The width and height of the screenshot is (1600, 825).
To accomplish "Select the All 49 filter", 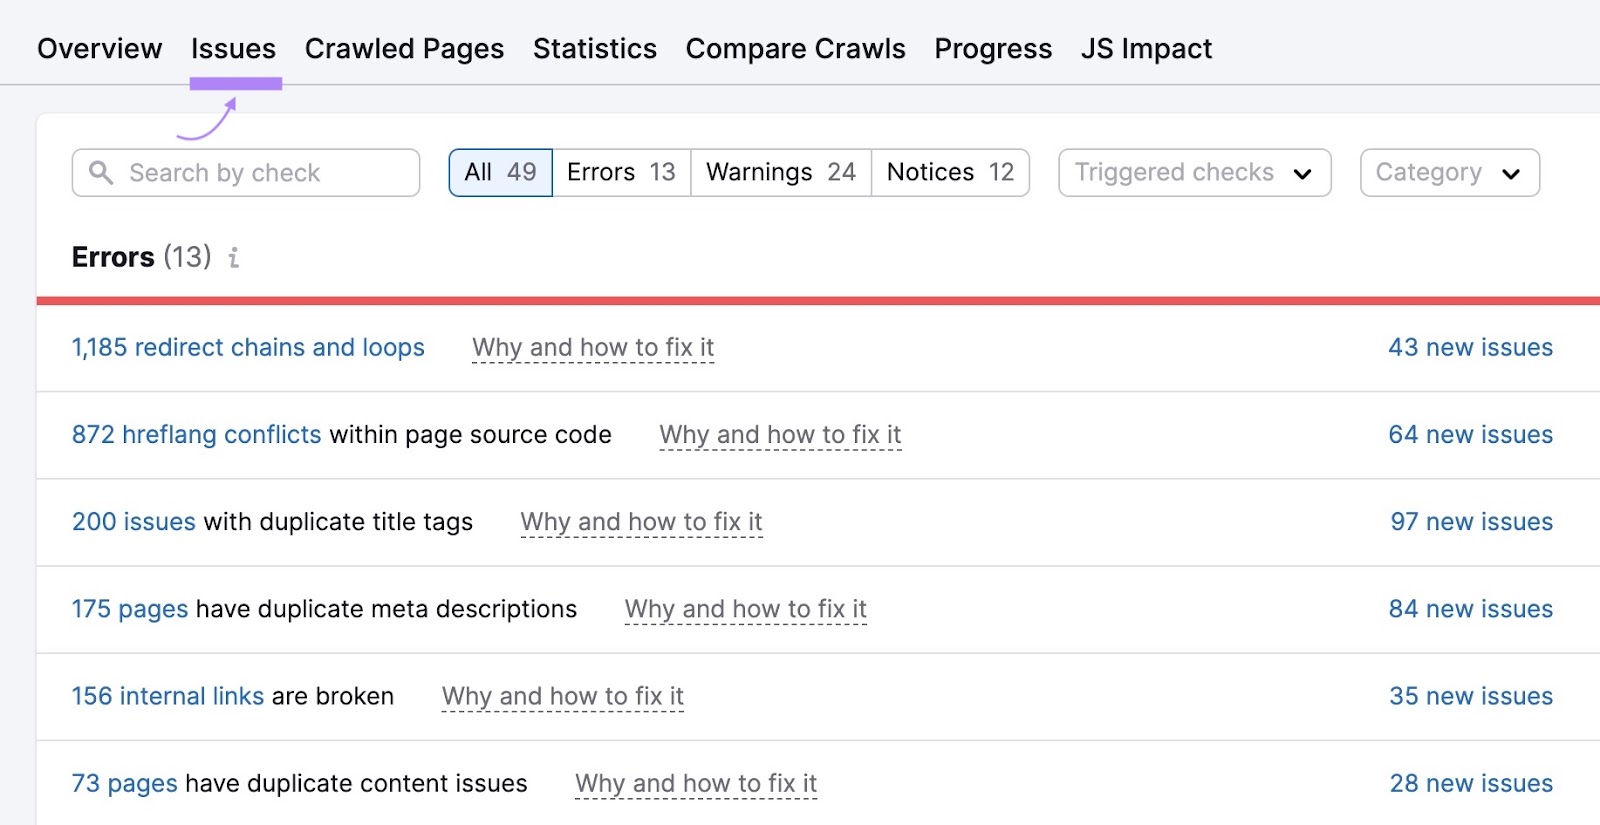I will (x=500, y=173).
